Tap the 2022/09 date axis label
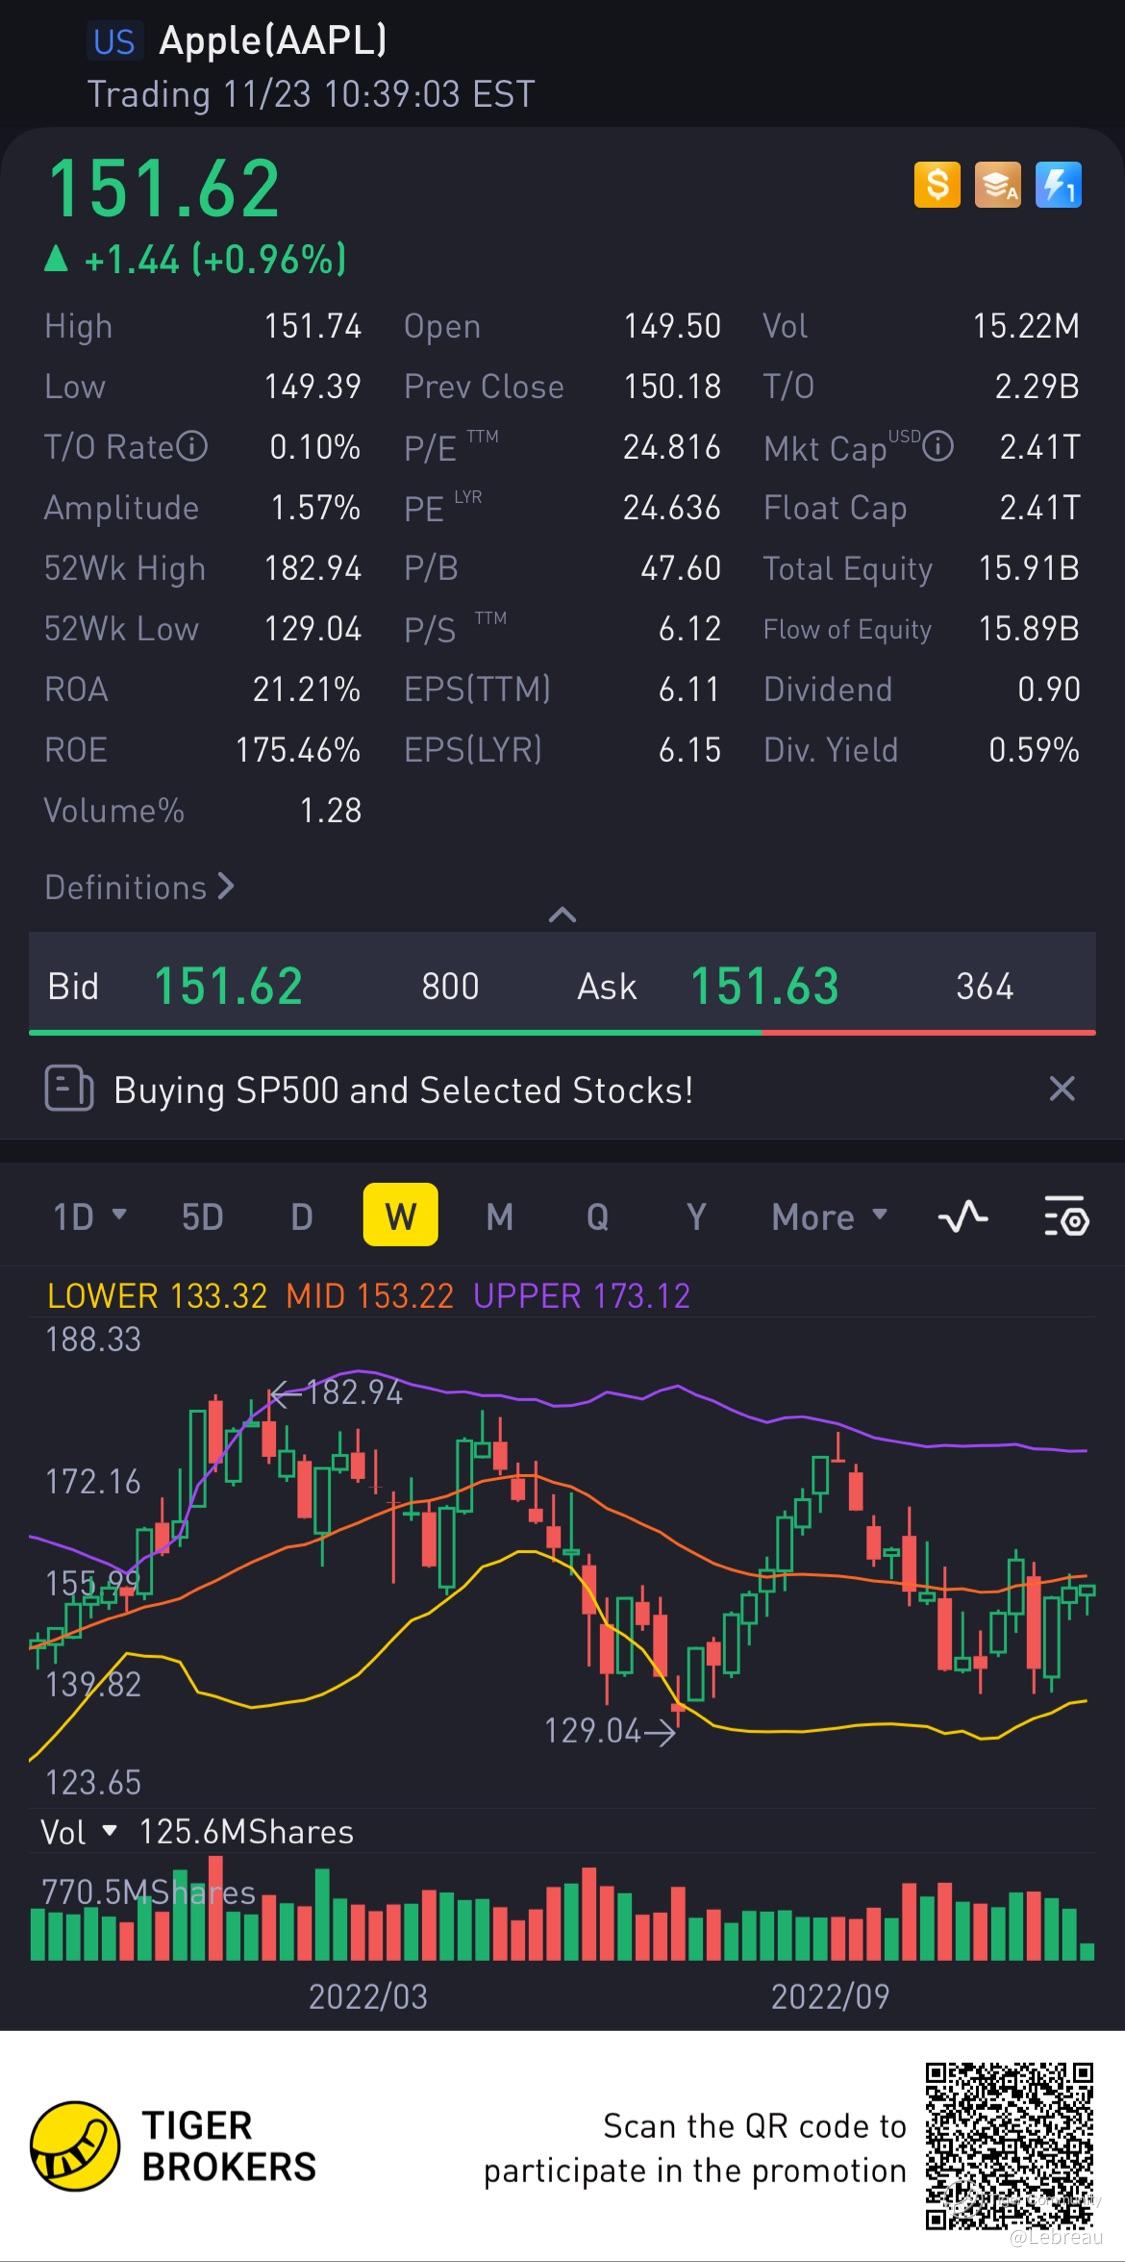This screenshot has width=1125, height=2262. point(830,1997)
